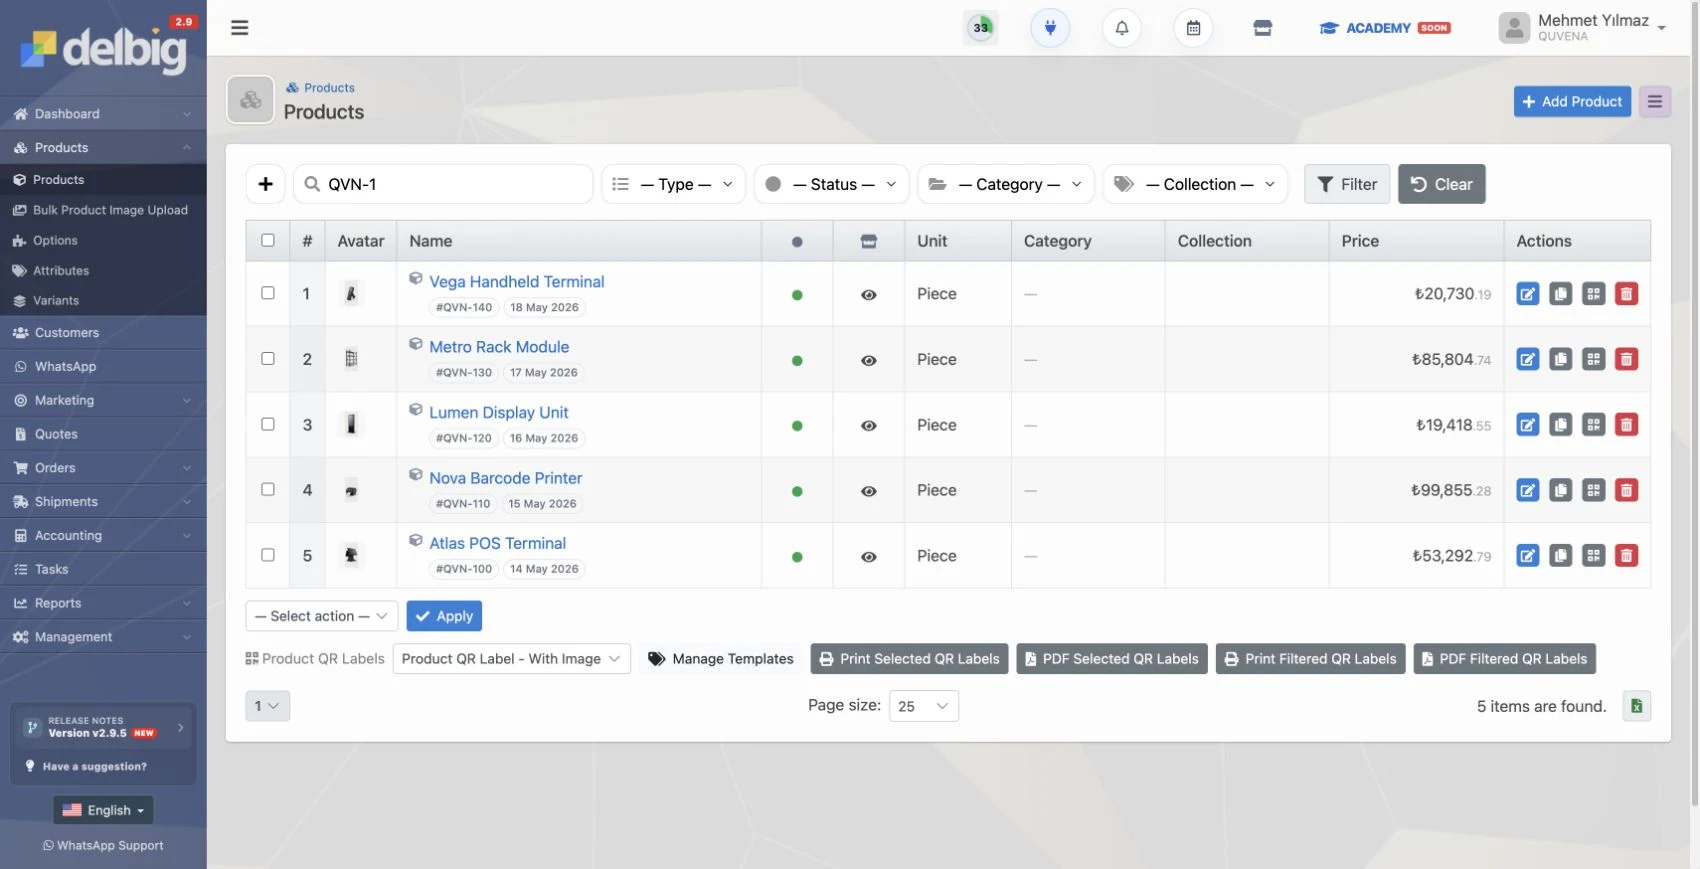The width and height of the screenshot is (1700, 869).
Task: Click the Filter button
Action: coord(1347,184)
